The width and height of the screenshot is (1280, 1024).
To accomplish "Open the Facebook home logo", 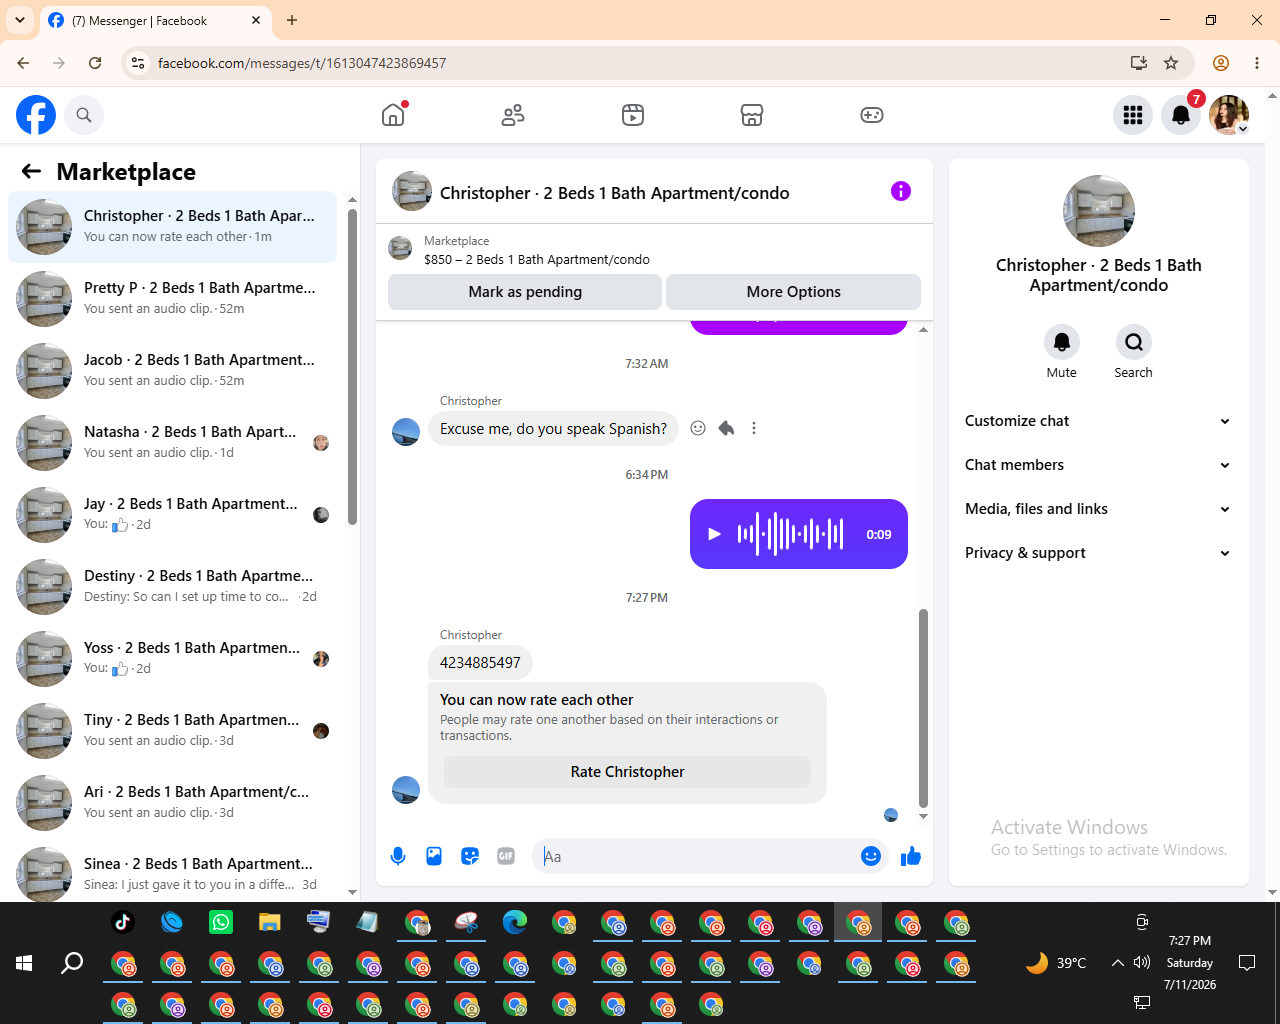I will 36,115.
